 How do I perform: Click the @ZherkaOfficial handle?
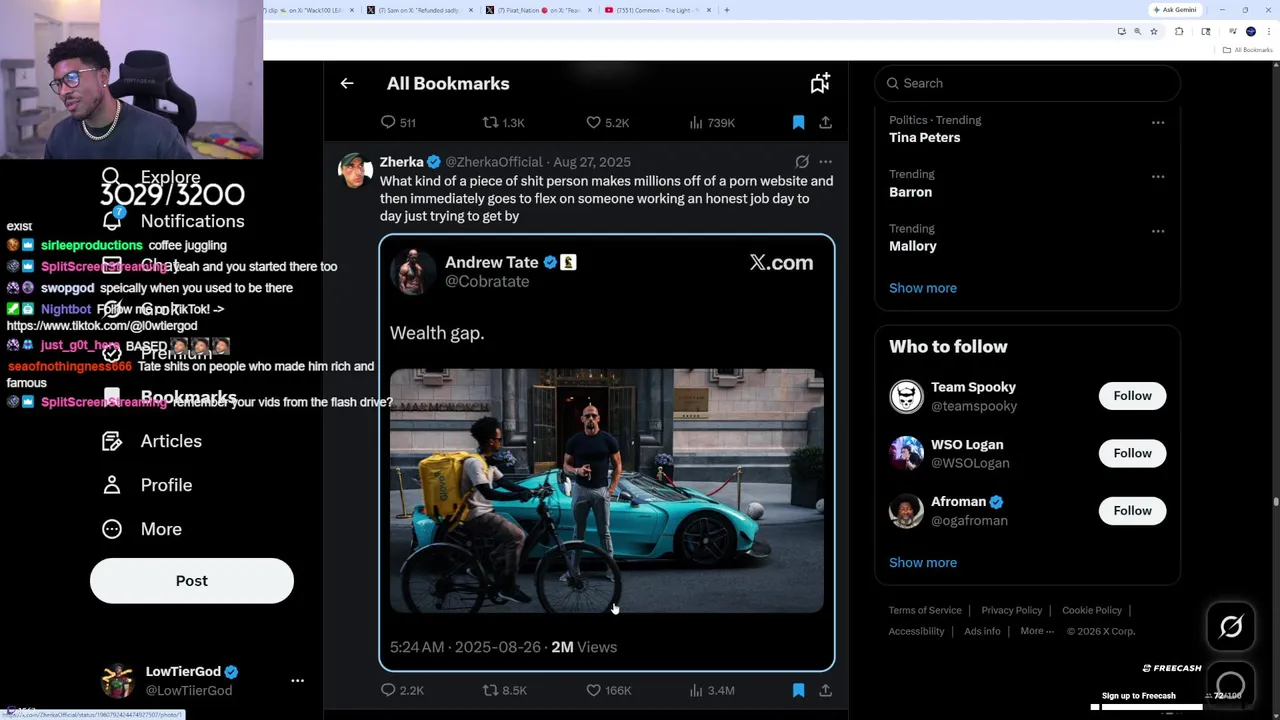coord(494,162)
